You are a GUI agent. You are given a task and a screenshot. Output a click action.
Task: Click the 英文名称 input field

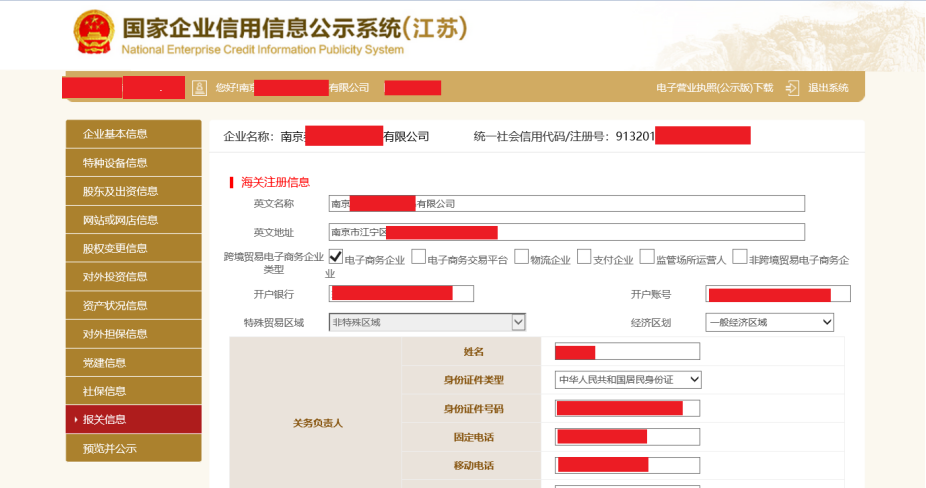coord(566,204)
